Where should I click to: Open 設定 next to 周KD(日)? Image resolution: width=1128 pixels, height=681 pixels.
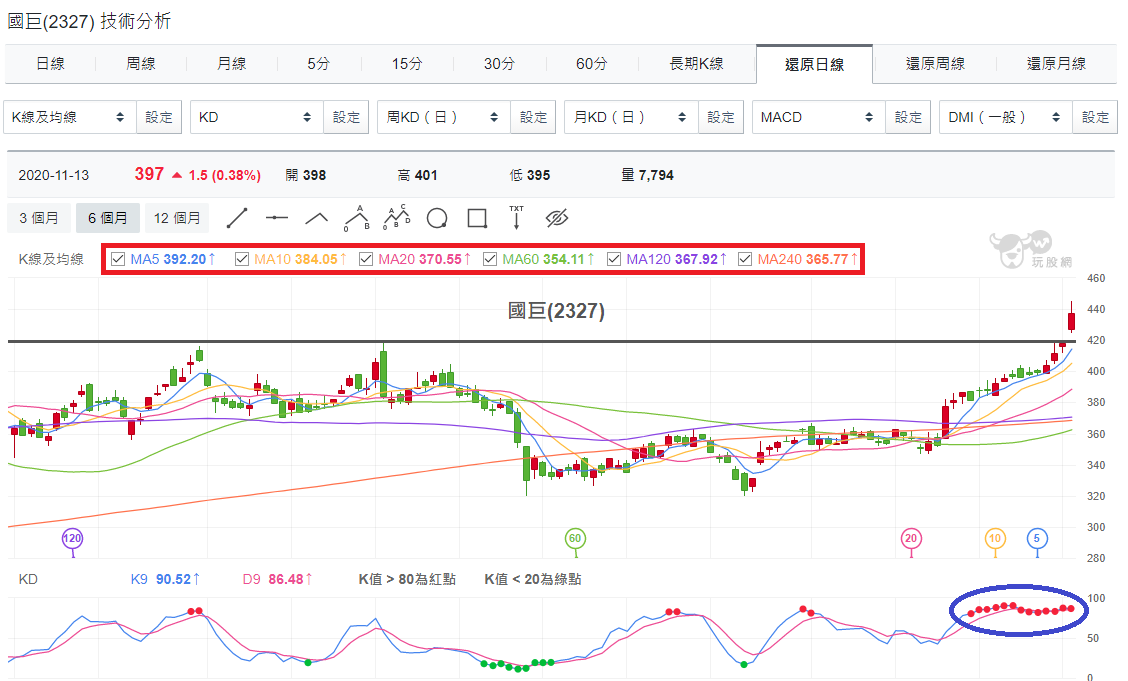point(533,117)
